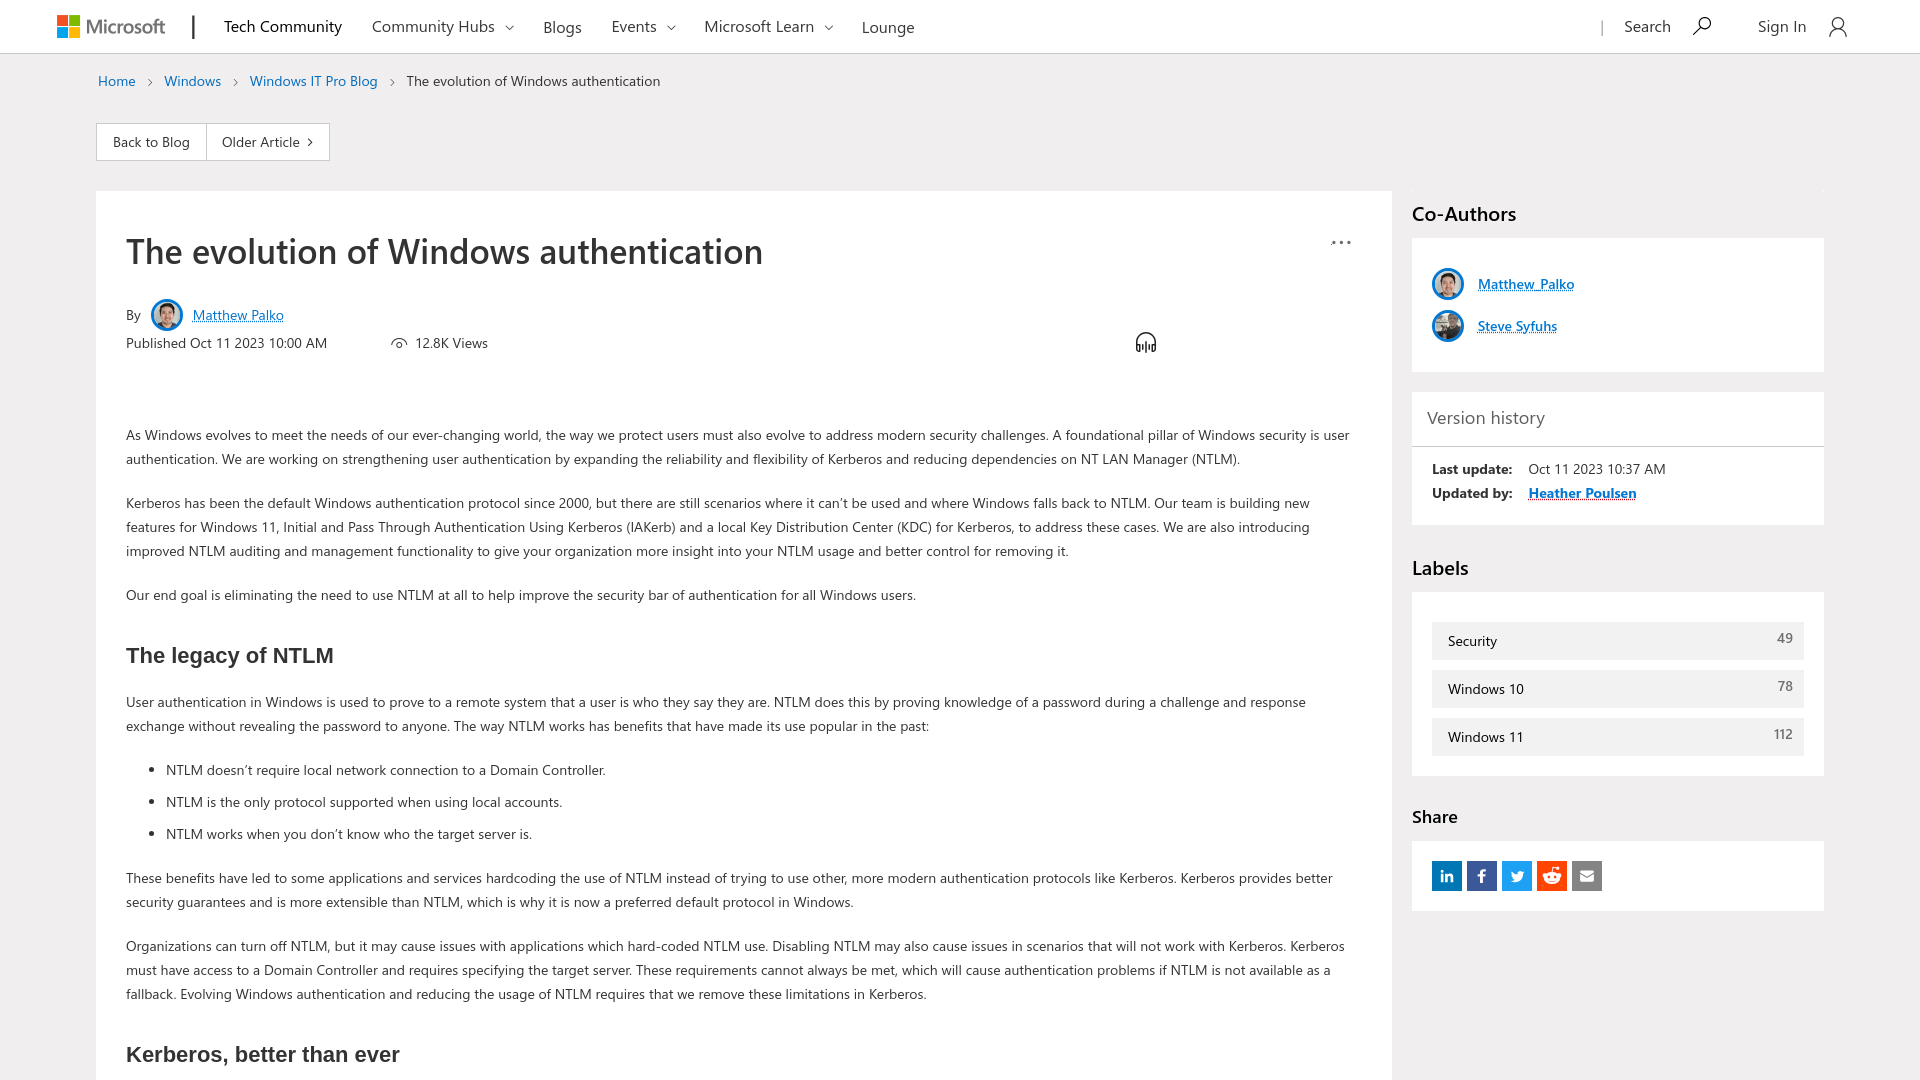Click the Published Oct 11 2023 date
This screenshot has height=1080, width=1920.
click(x=226, y=343)
